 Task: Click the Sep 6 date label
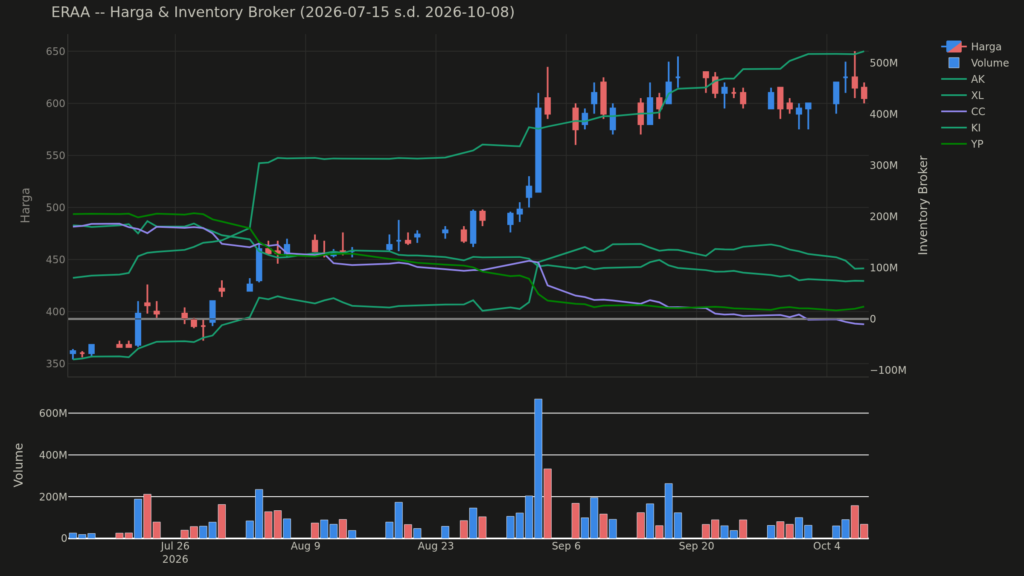[566, 546]
